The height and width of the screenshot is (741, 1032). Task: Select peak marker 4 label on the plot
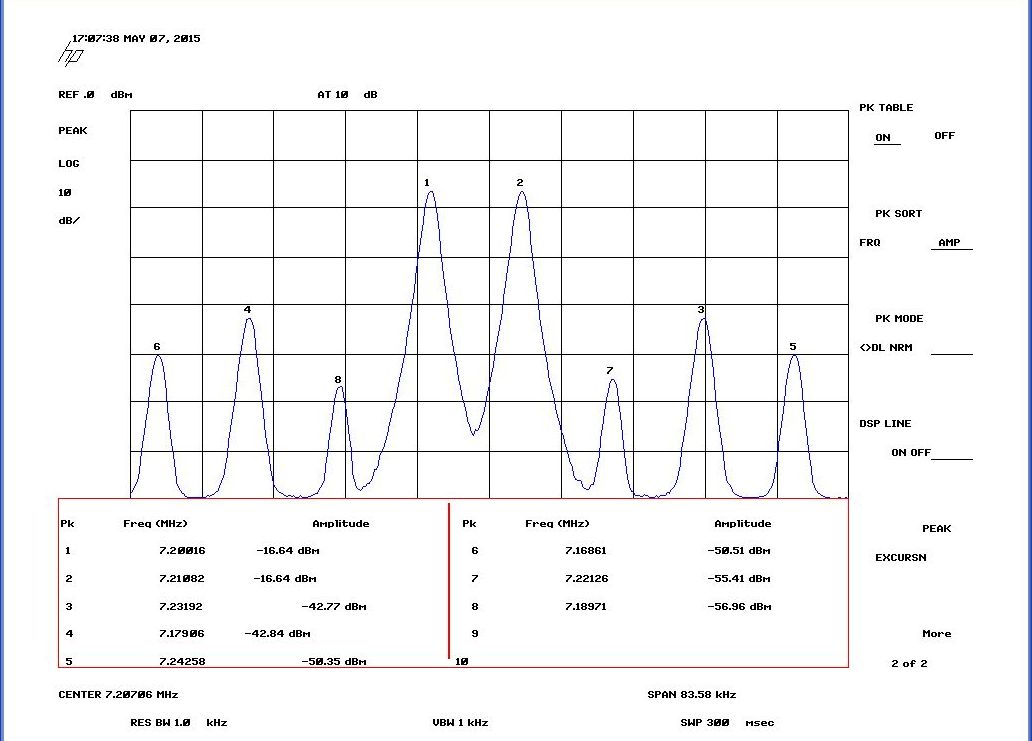(247, 310)
